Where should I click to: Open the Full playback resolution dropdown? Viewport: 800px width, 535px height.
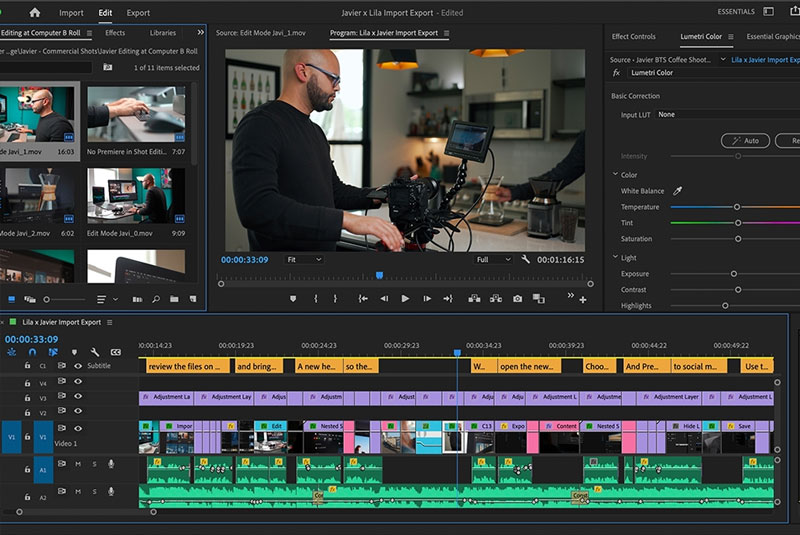[493, 259]
